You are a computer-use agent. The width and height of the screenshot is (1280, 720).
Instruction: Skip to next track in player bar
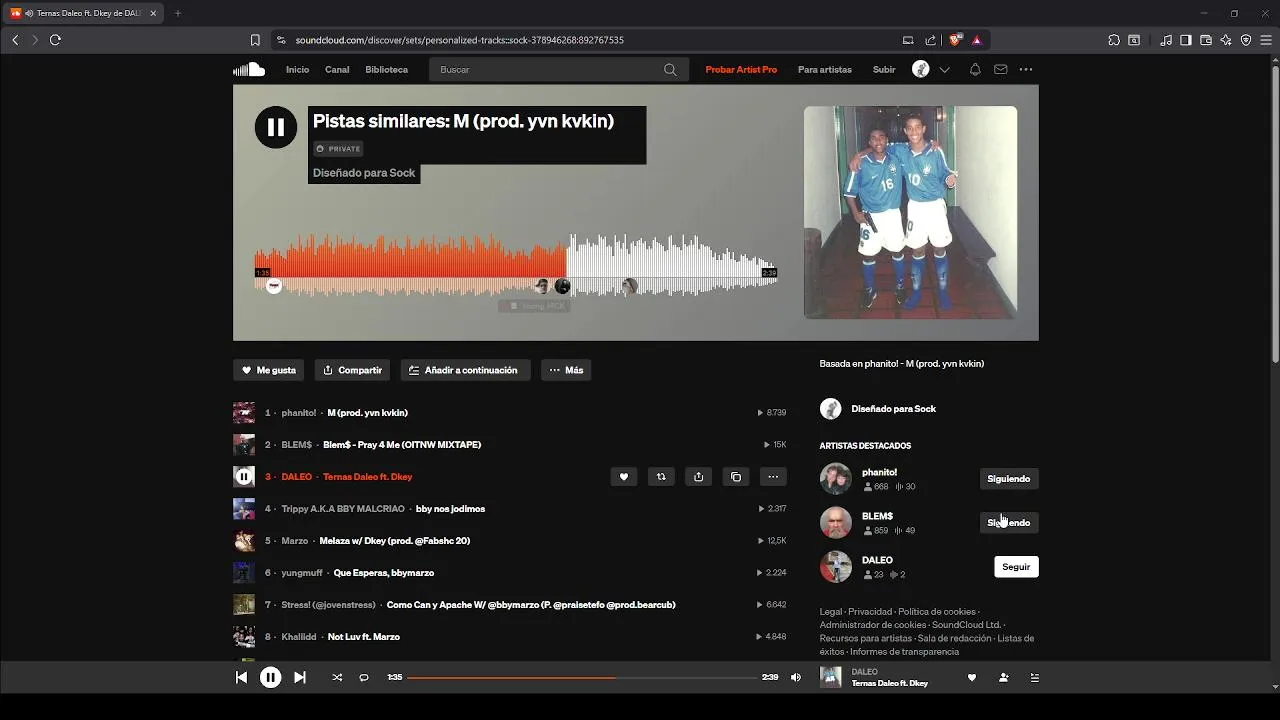299,677
